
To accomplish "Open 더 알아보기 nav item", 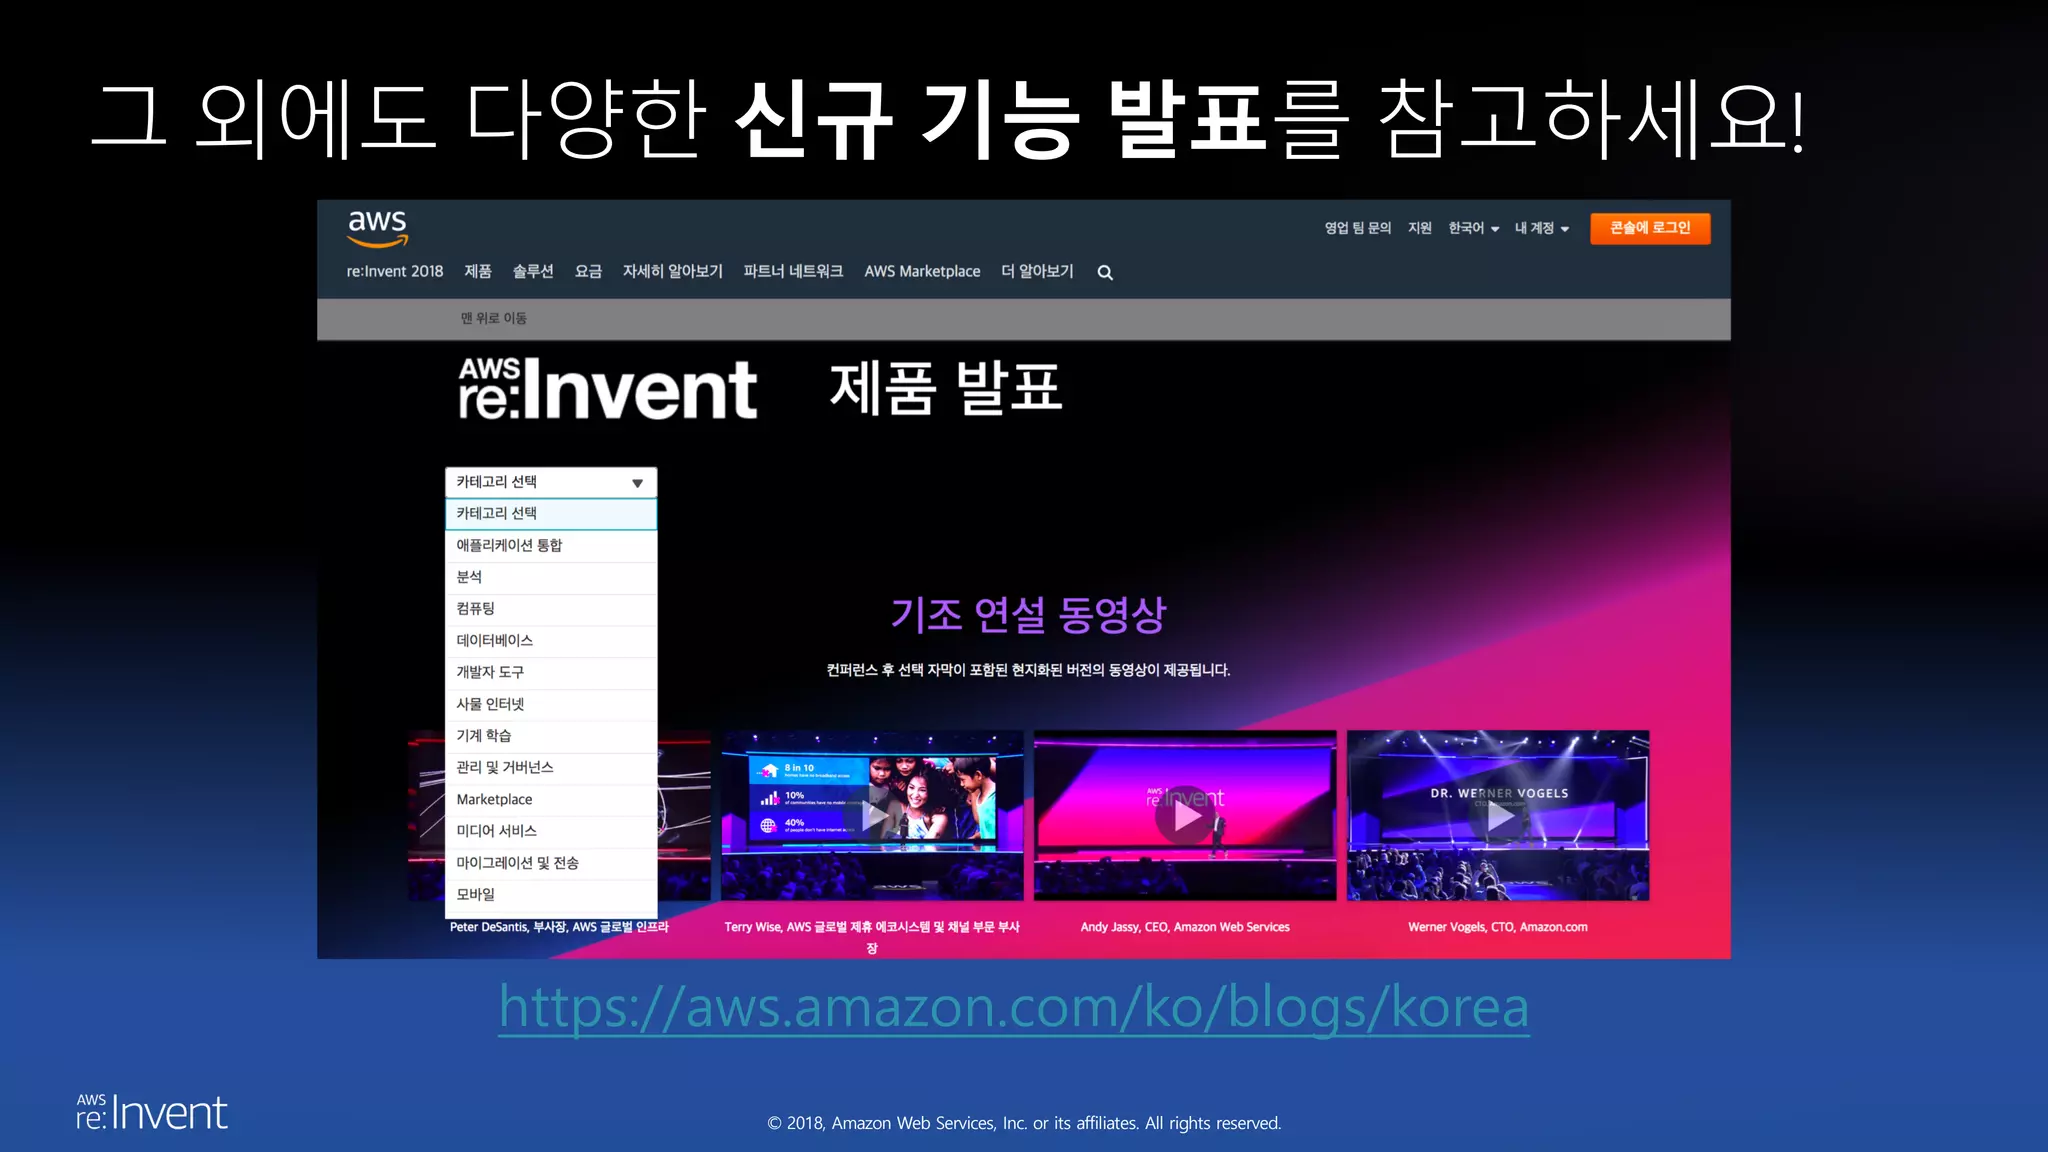I will tap(1037, 272).
